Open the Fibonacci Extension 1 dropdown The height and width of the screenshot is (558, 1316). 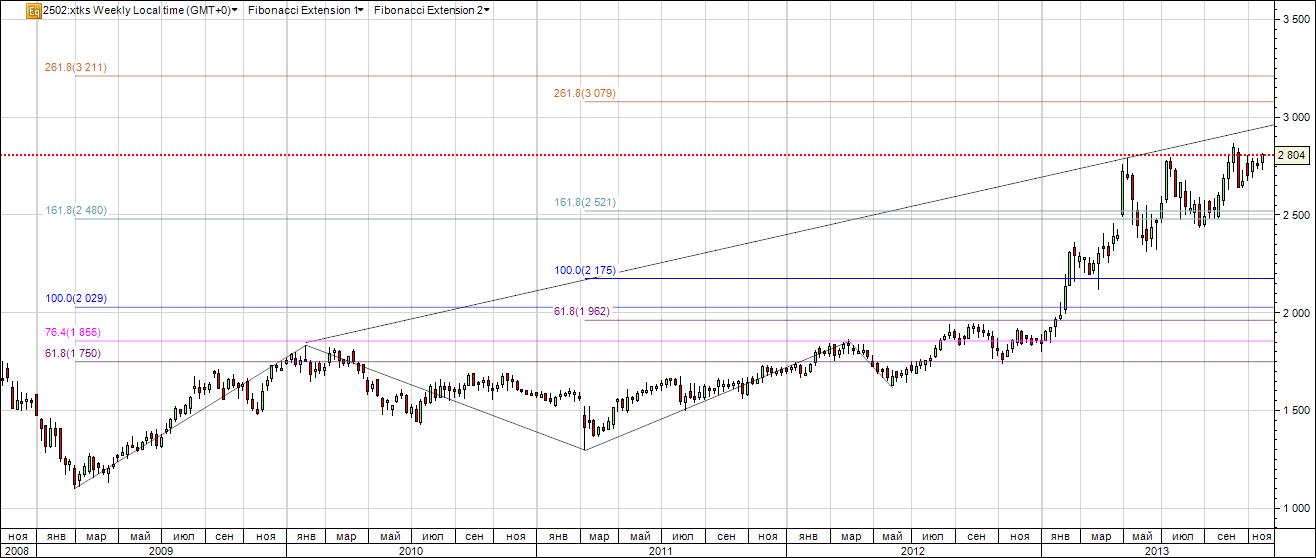coord(305,10)
